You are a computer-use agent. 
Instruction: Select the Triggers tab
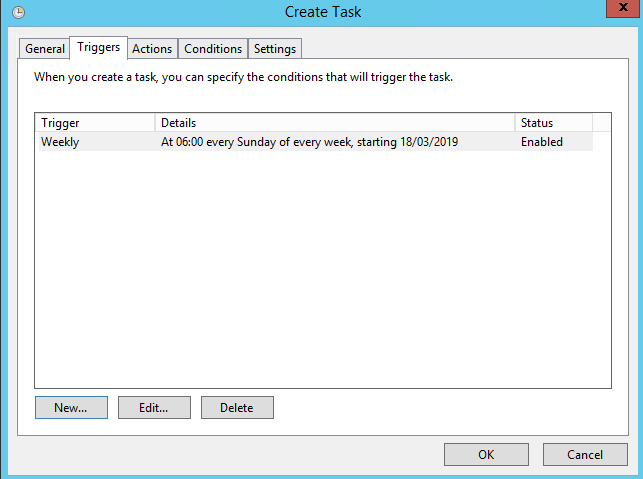tap(98, 47)
